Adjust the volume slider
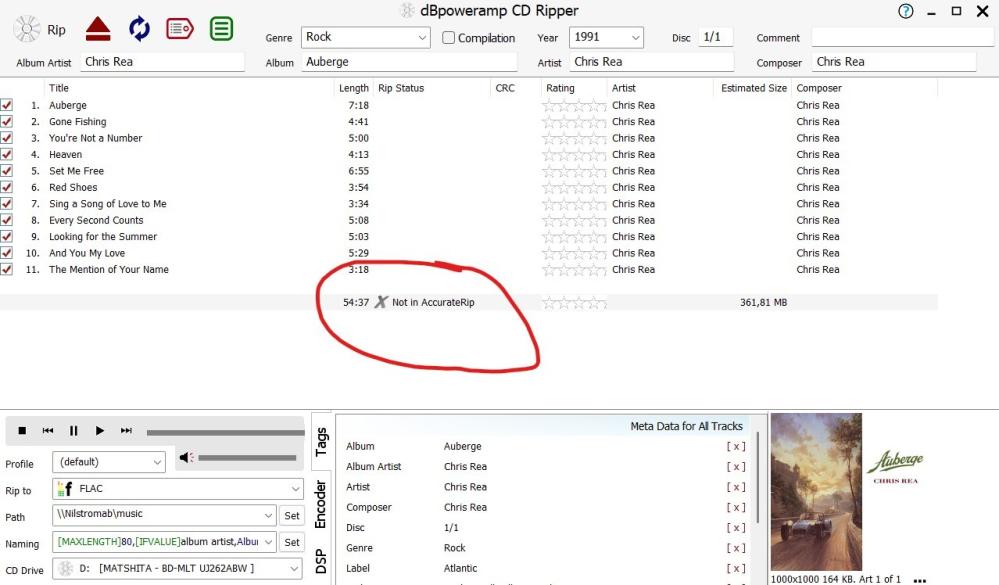The image size is (999, 585). pyautogui.click(x=247, y=458)
